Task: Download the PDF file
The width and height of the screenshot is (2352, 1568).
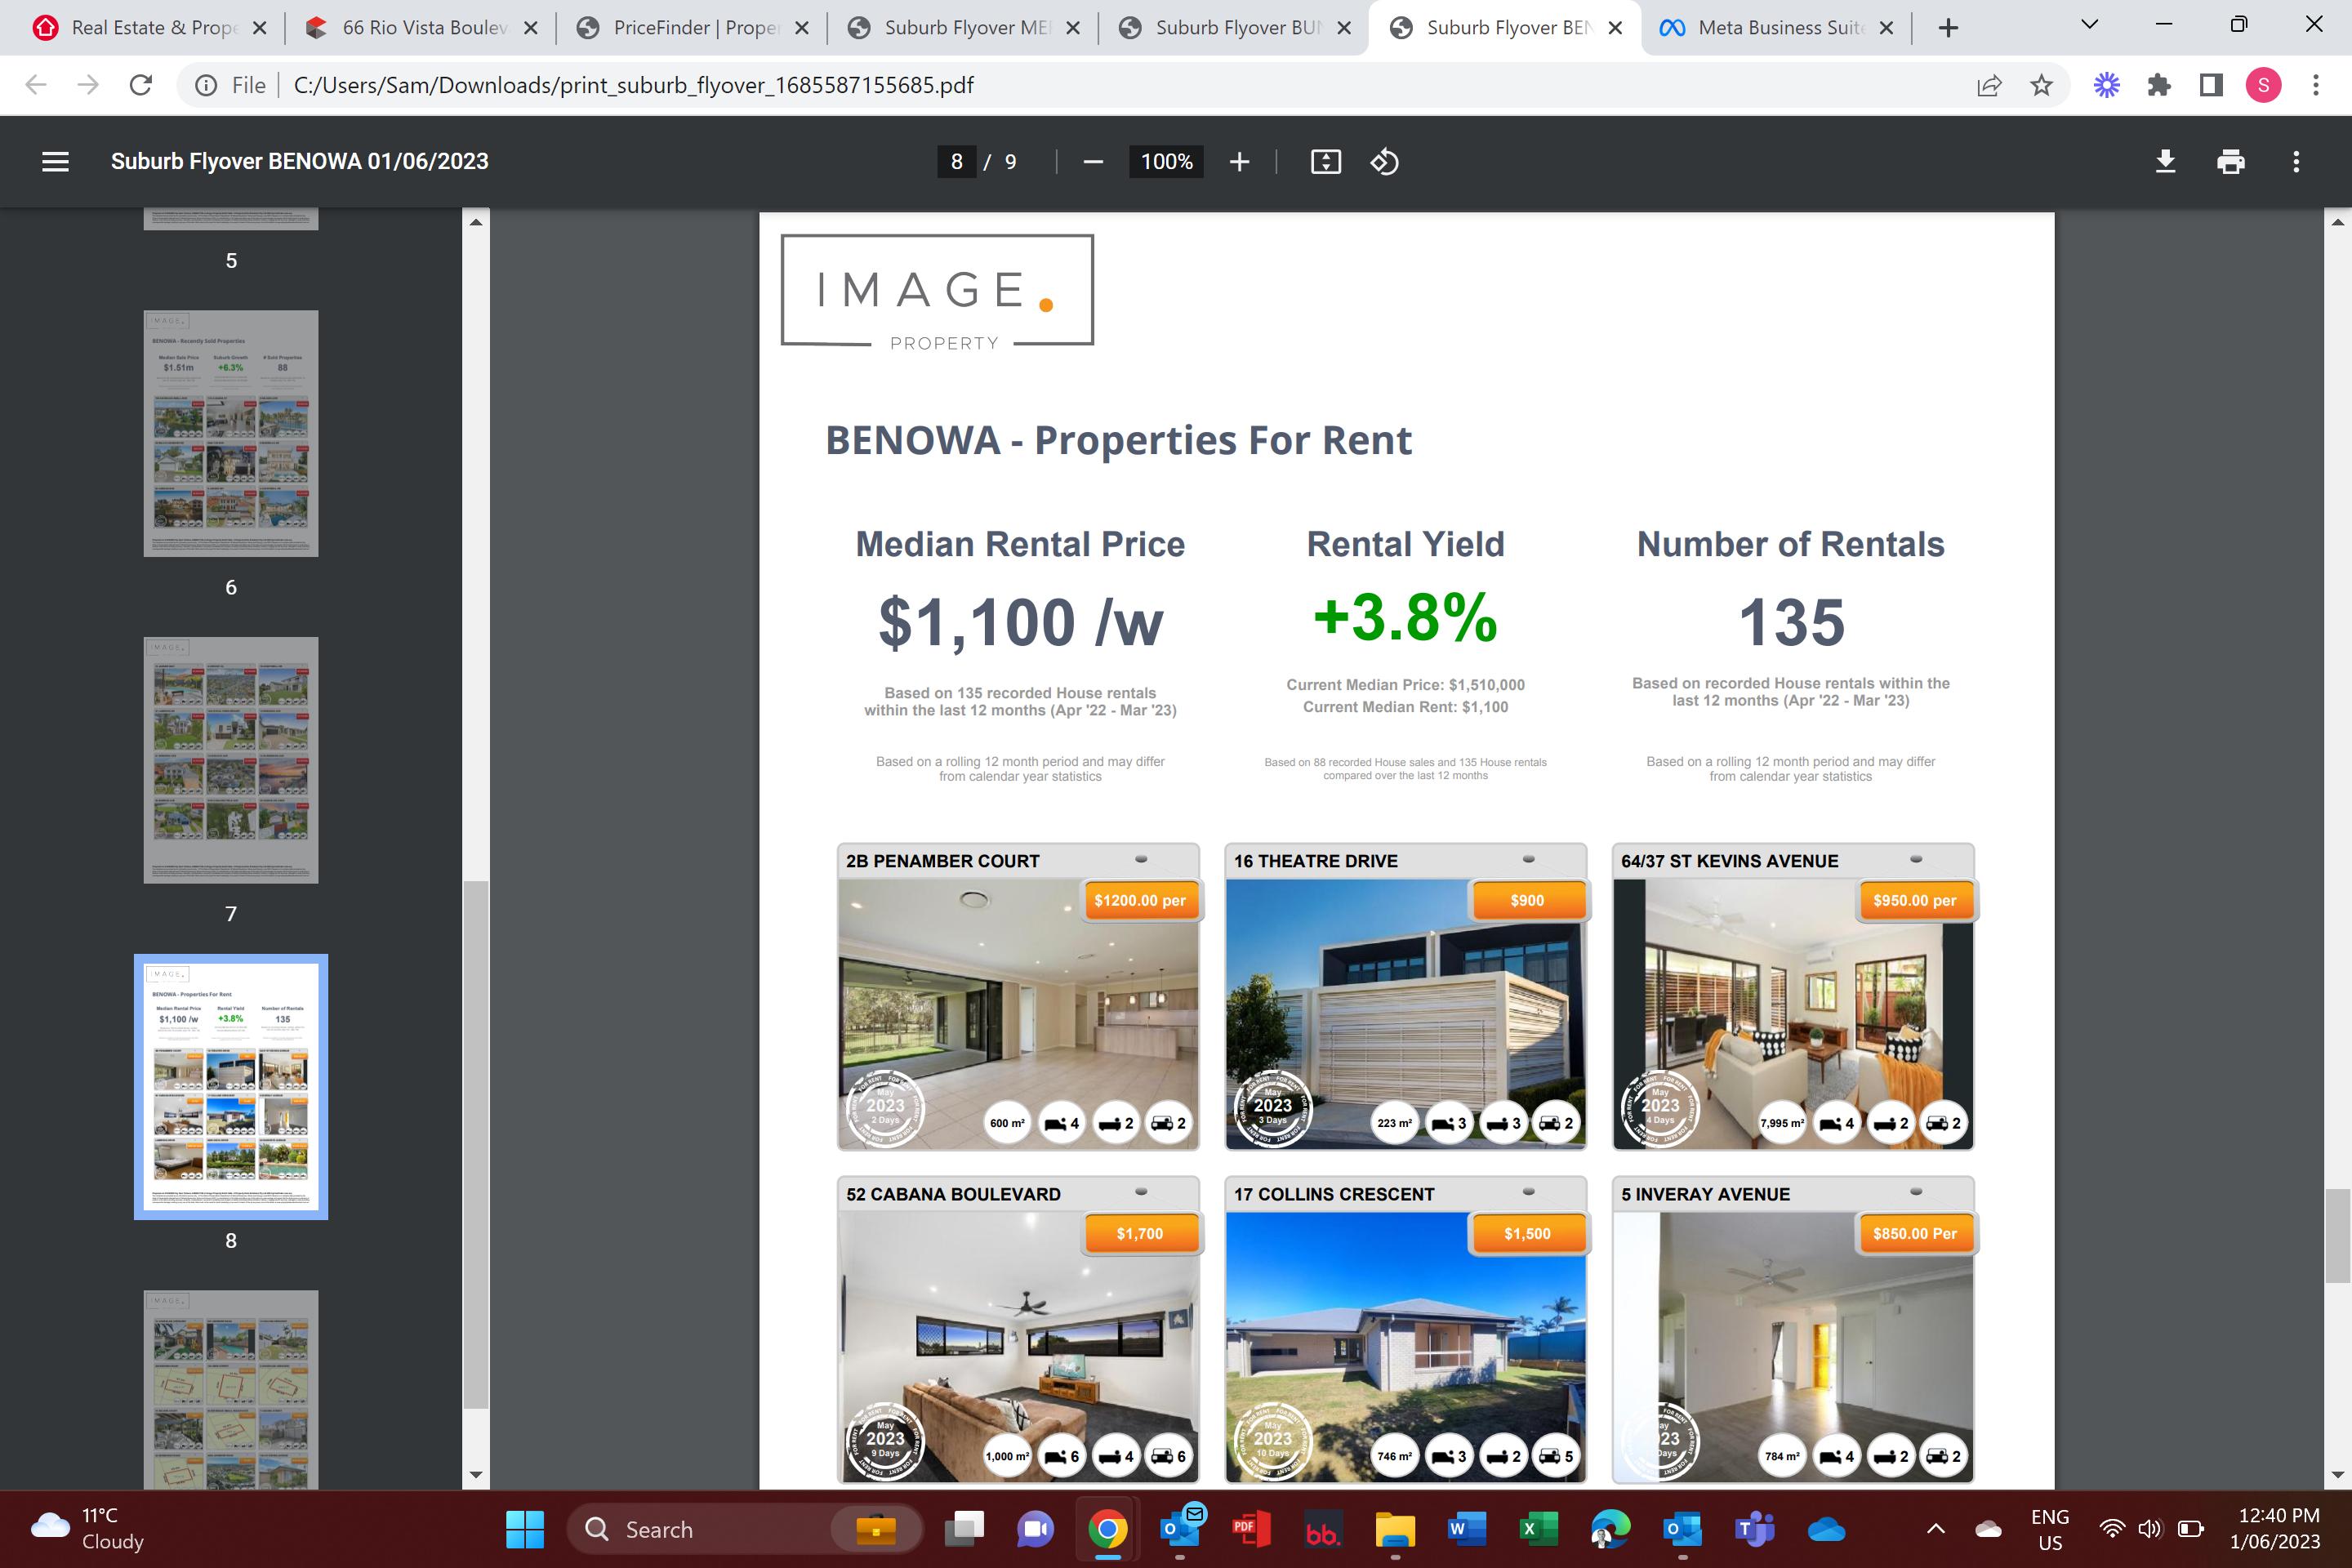Action: [x=2165, y=162]
